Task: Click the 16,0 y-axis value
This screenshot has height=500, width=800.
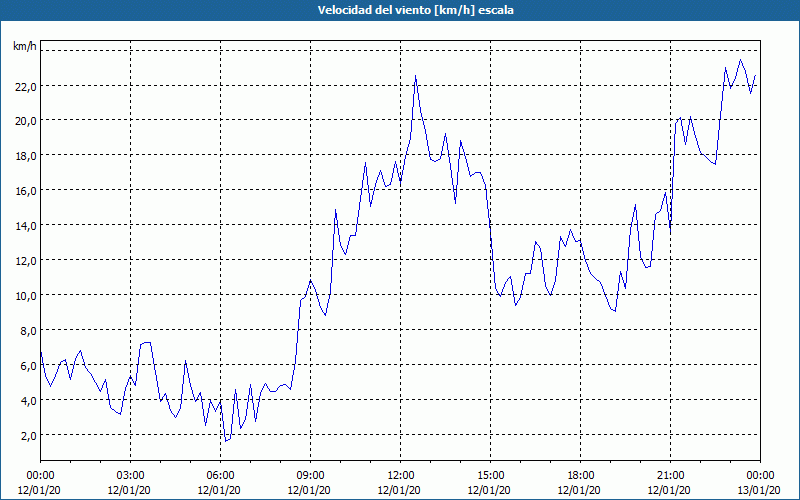Action: coord(26,192)
